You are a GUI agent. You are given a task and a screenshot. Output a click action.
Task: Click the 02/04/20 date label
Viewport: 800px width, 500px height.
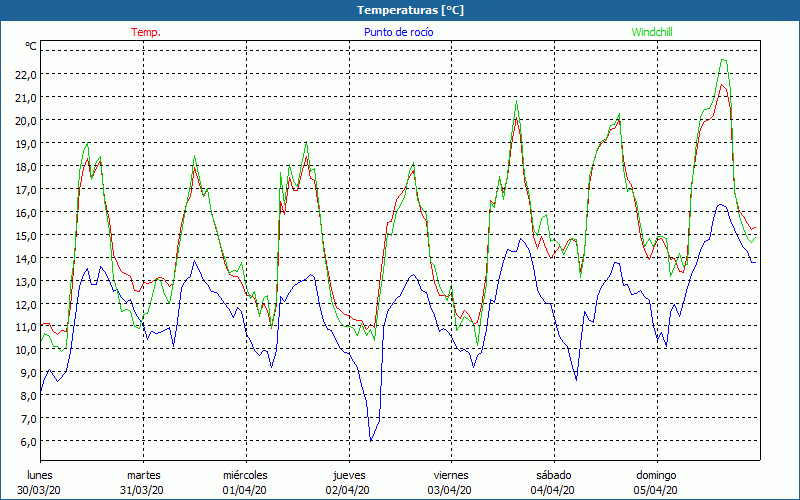tap(347, 490)
